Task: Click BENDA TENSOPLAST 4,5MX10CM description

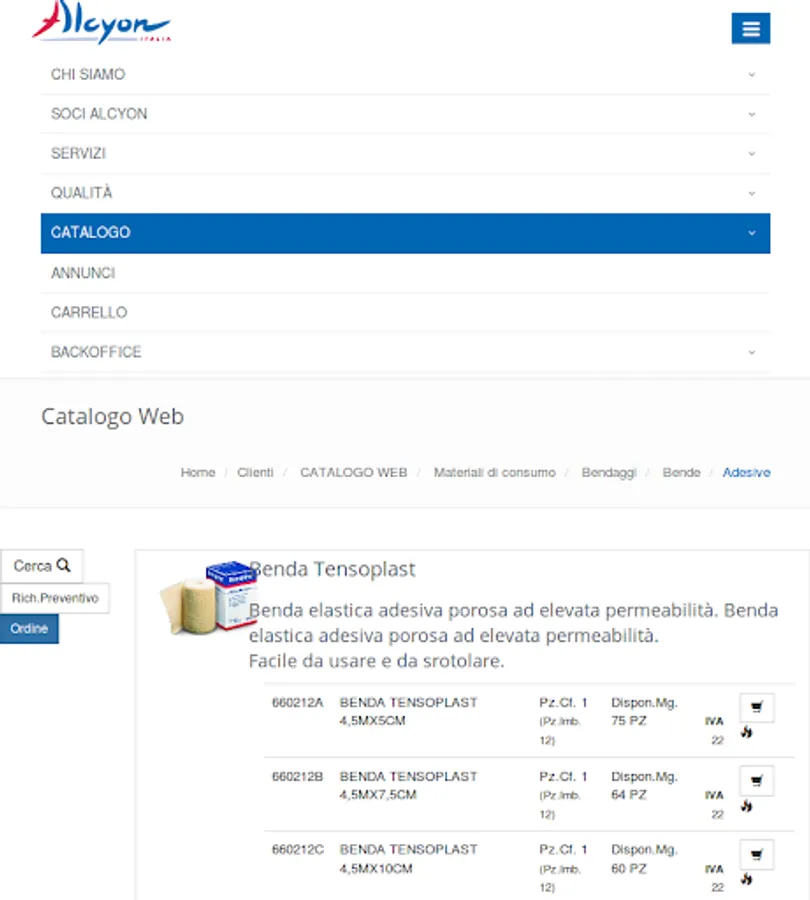Action: (408, 859)
